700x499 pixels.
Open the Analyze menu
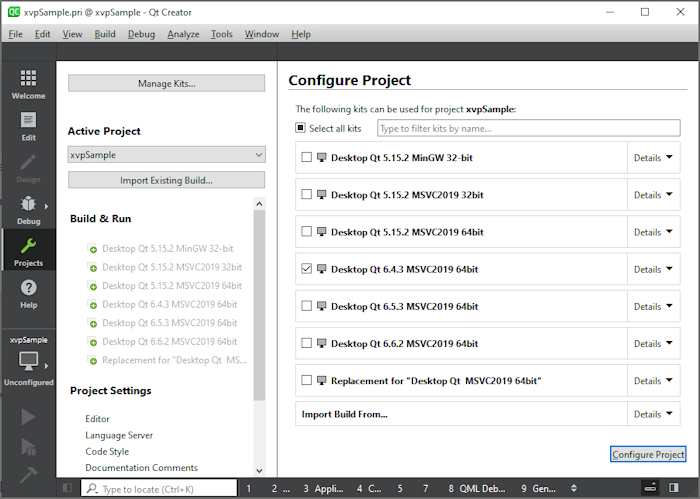(x=183, y=34)
